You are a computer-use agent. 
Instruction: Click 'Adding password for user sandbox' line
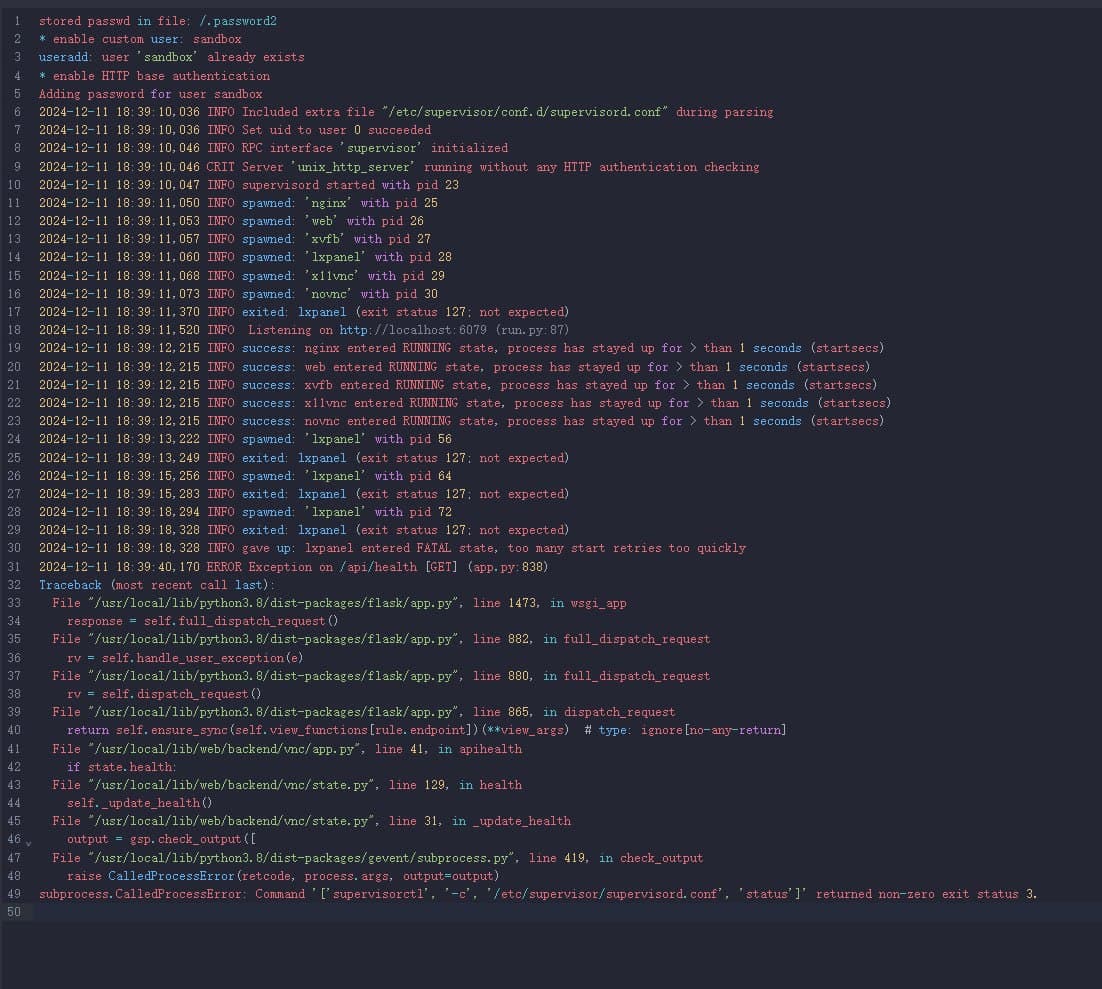coord(150,94)
